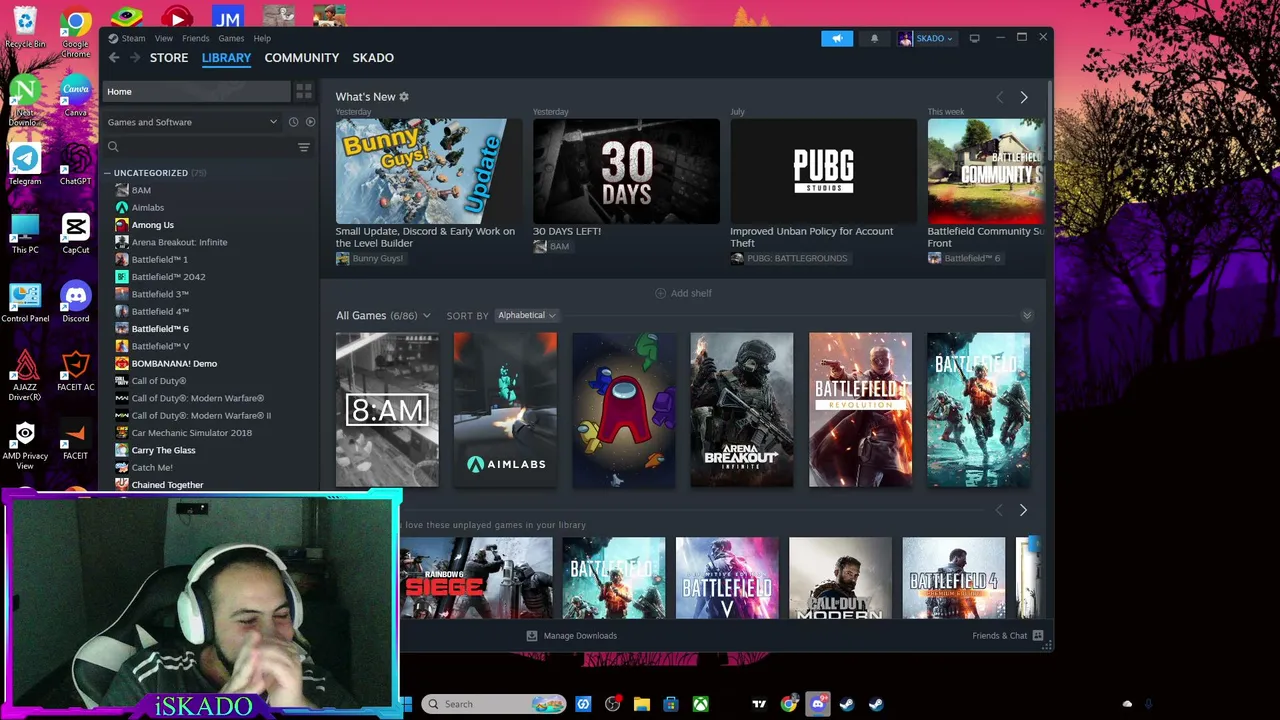This screenshot has width=1280, height=720.
Task: Click Add shelf
Action: [683, 294]
